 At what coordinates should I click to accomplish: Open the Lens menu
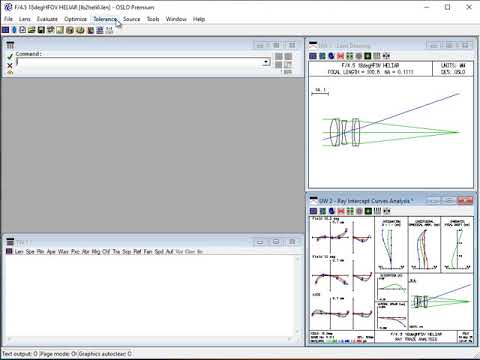(x=25, y=19)
